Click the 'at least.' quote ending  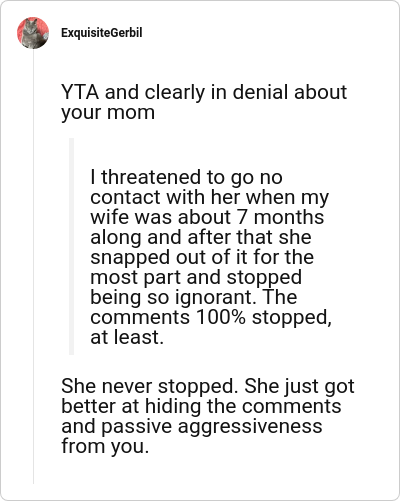127,337
